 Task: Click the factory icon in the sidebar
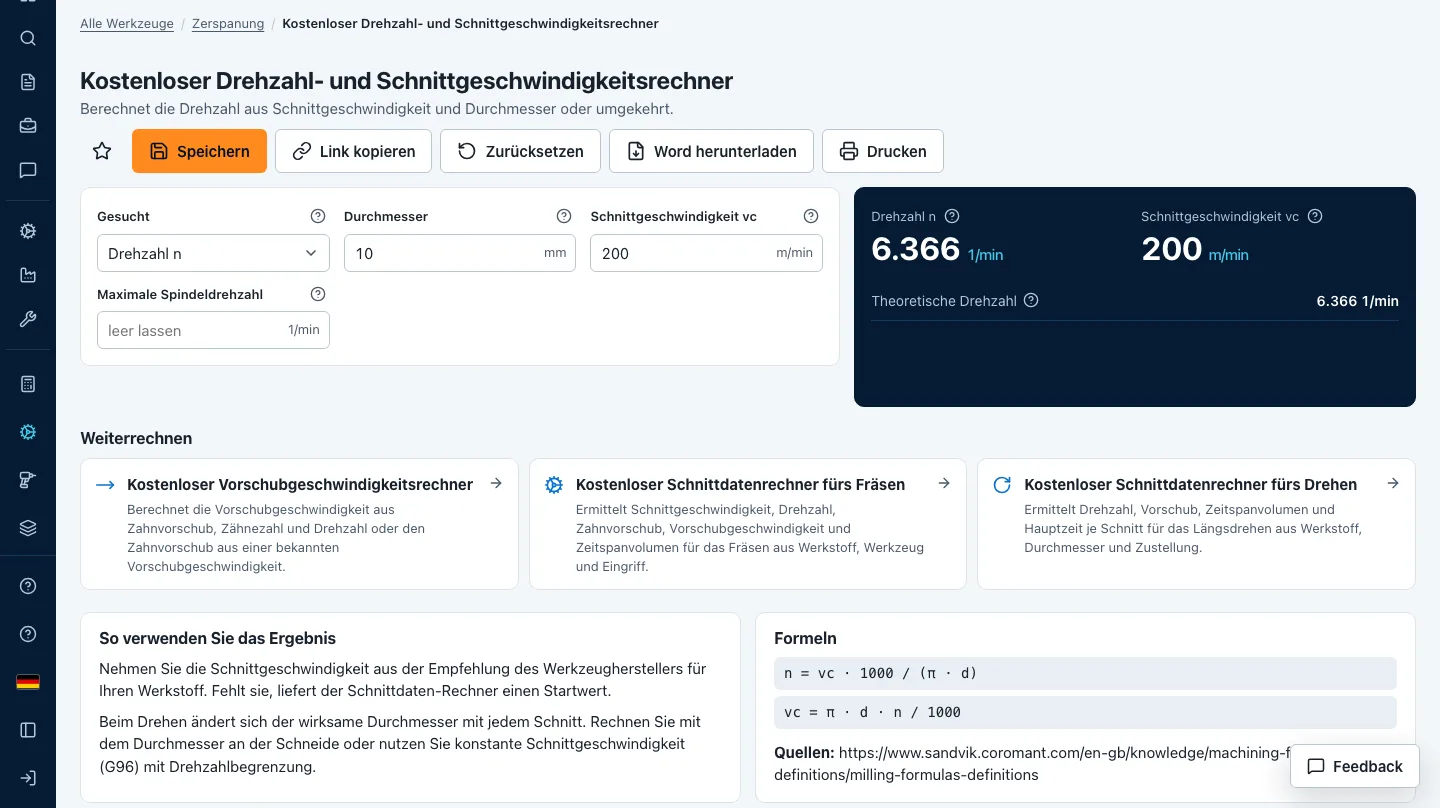(28, 275)
